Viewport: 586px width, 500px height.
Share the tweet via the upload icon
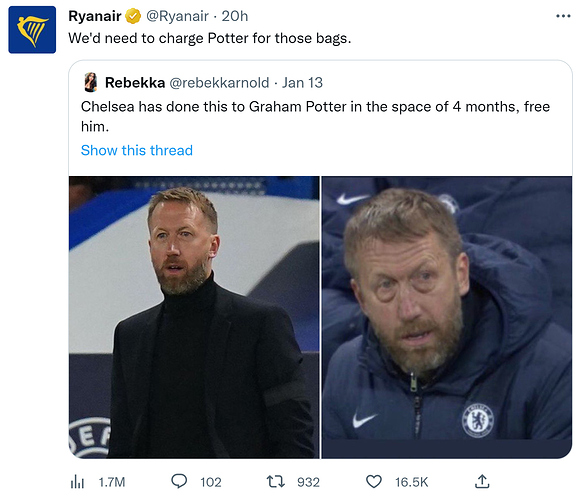click(x=482, y=481)
